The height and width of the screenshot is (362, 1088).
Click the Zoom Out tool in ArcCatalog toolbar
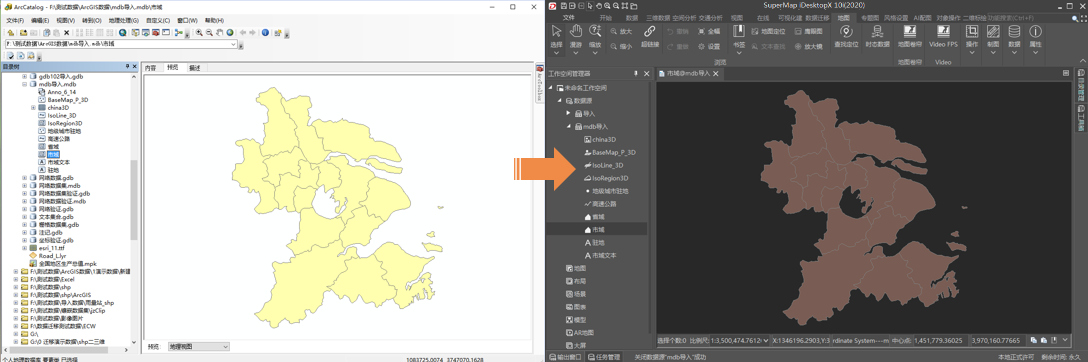[x=210, y=33]
